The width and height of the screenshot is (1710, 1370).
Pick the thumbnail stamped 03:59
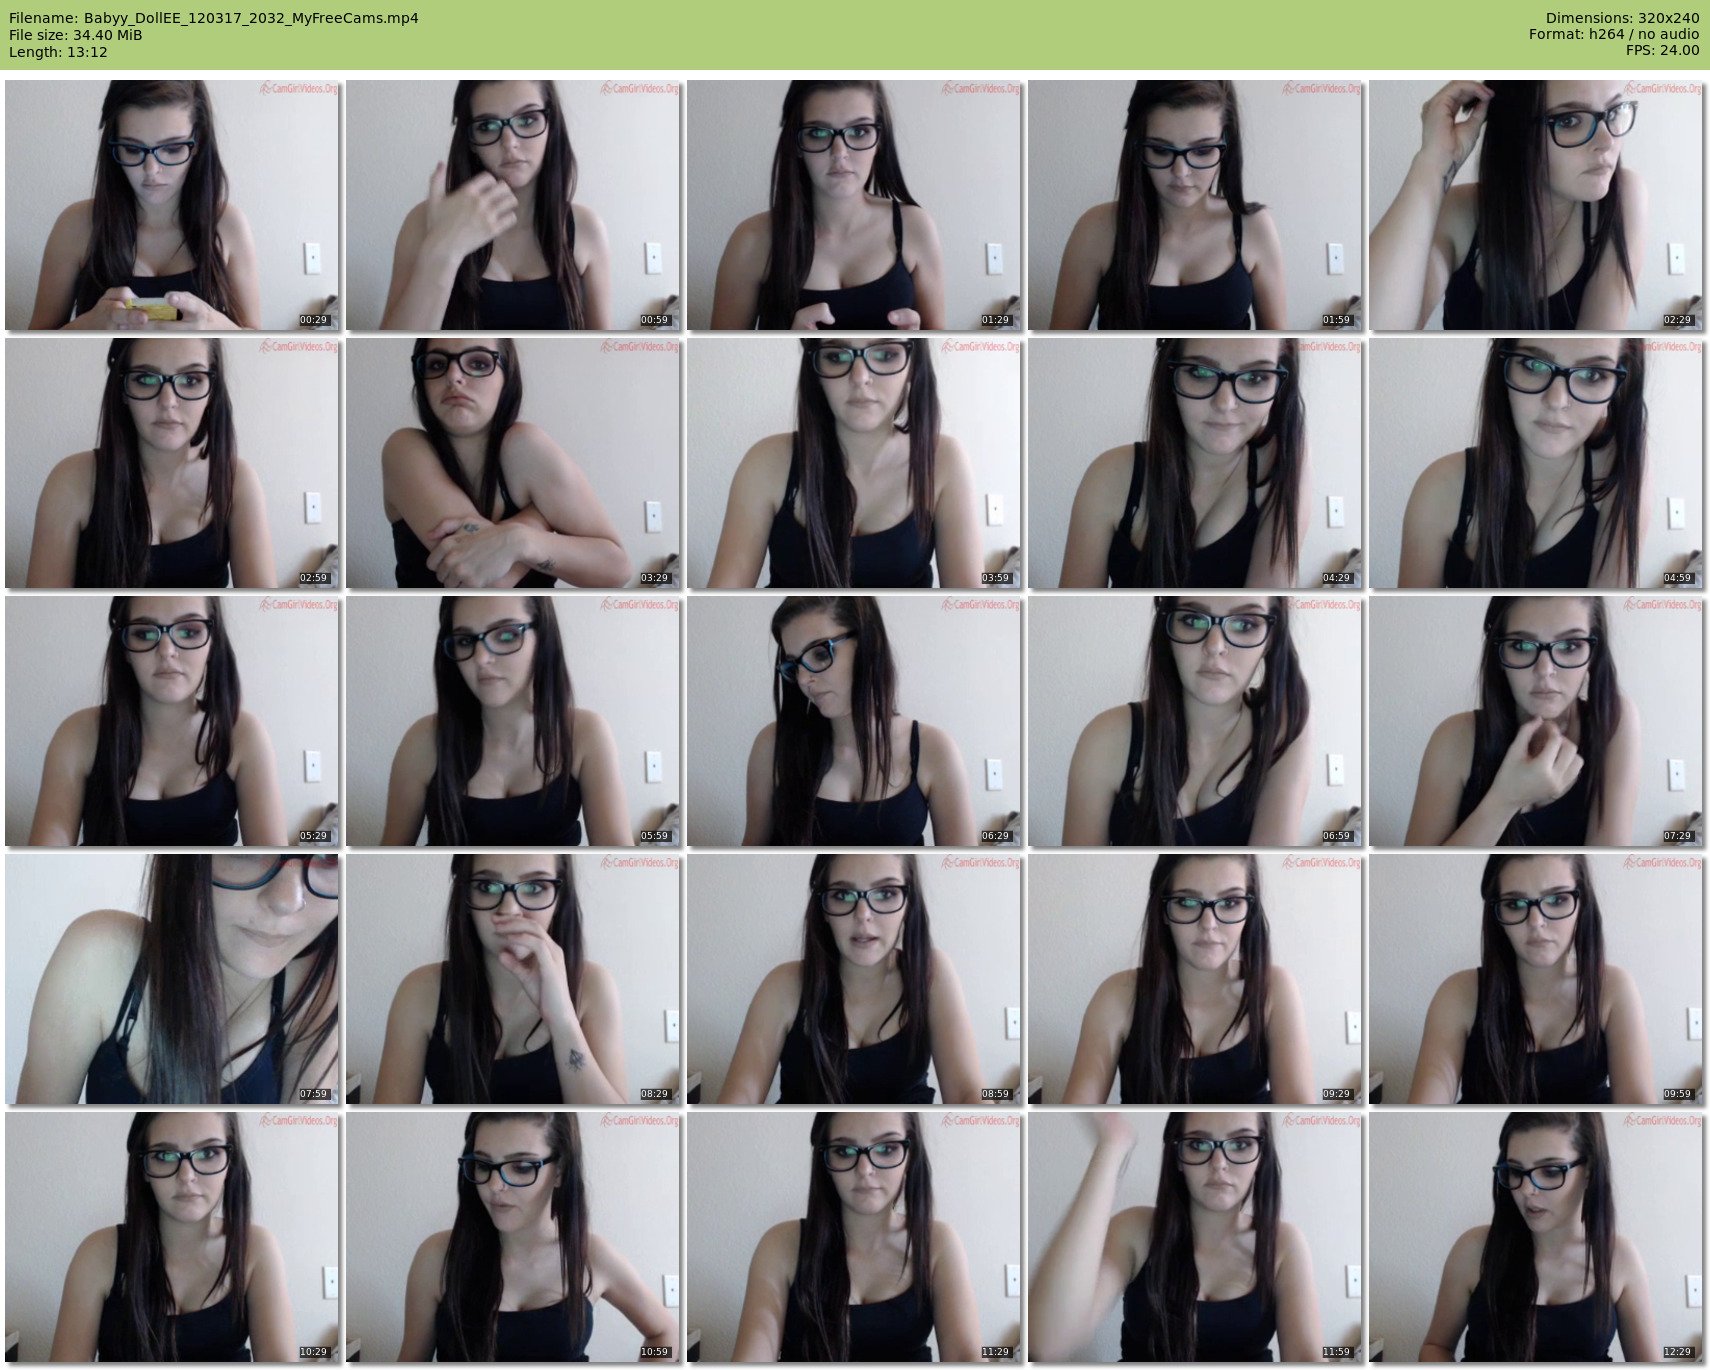854,463
